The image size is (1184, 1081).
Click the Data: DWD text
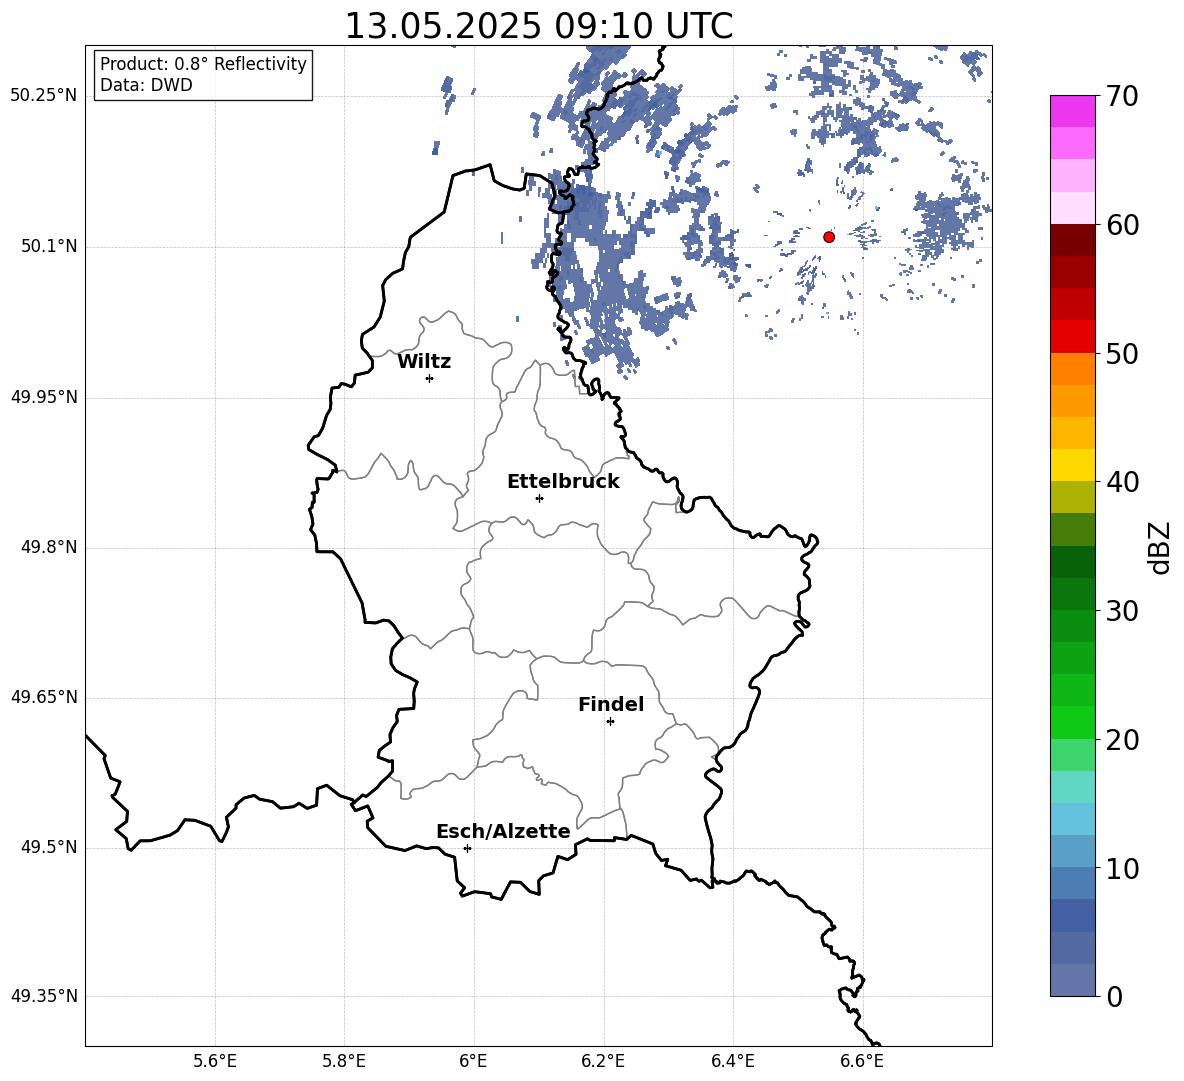pyautogui.click(x=146, y=85)
